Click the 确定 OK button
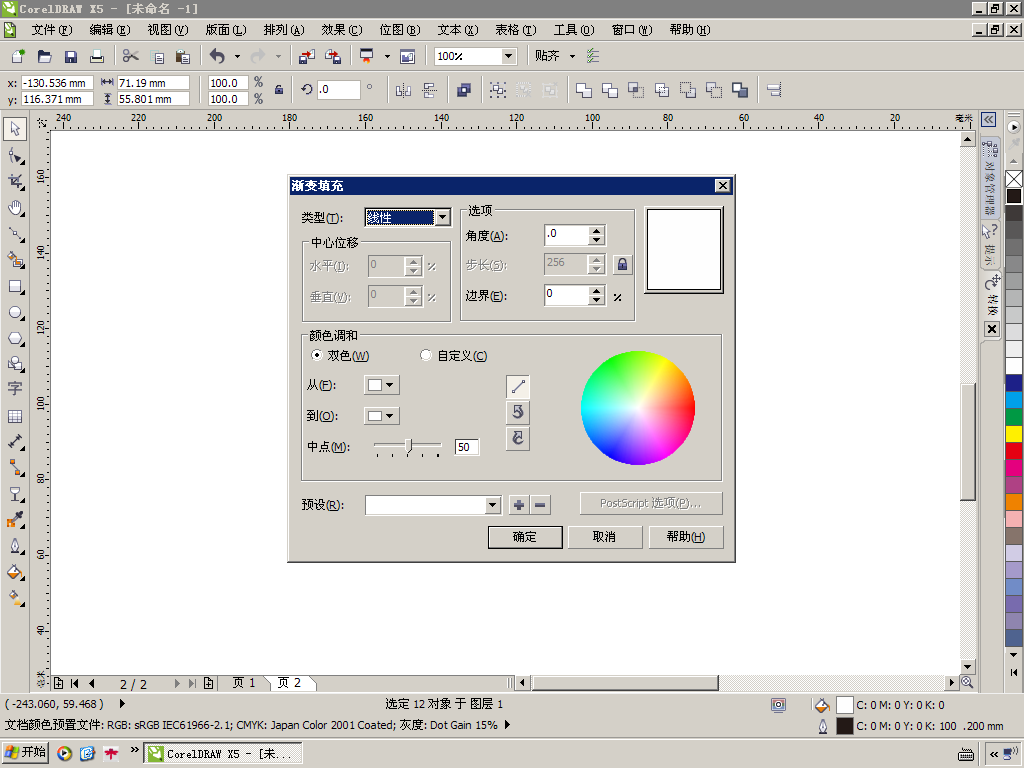1024x768 pixels. tap(525, 537)
